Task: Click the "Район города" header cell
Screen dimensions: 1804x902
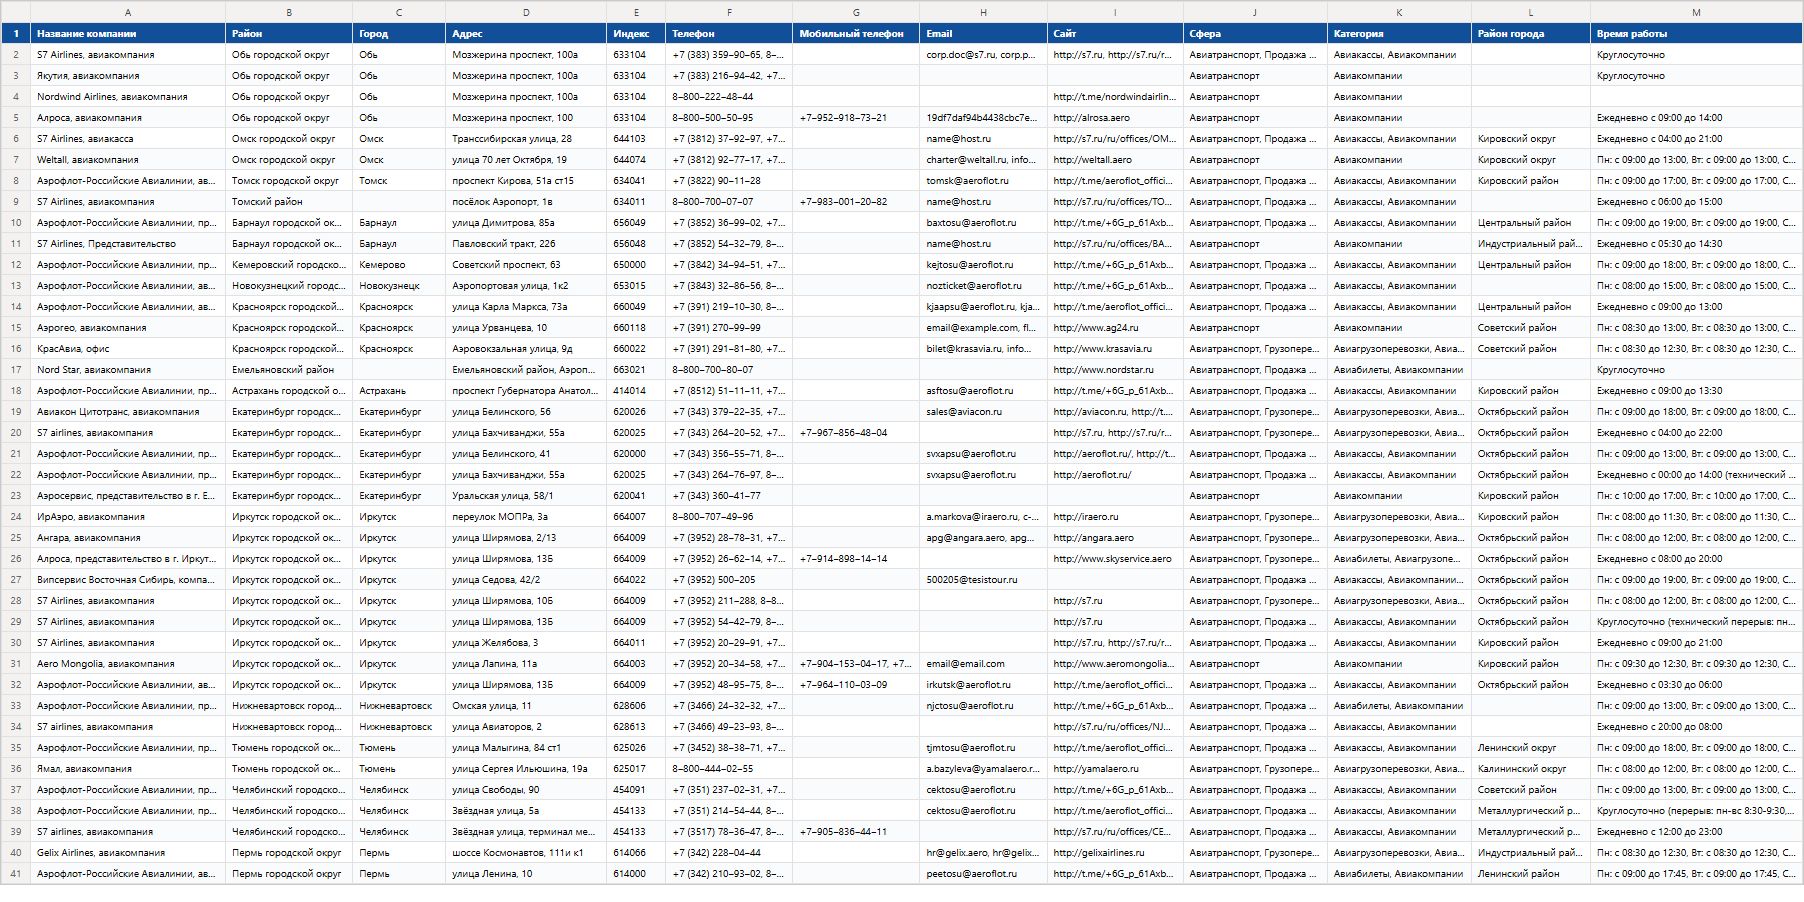Action: 1531,34
